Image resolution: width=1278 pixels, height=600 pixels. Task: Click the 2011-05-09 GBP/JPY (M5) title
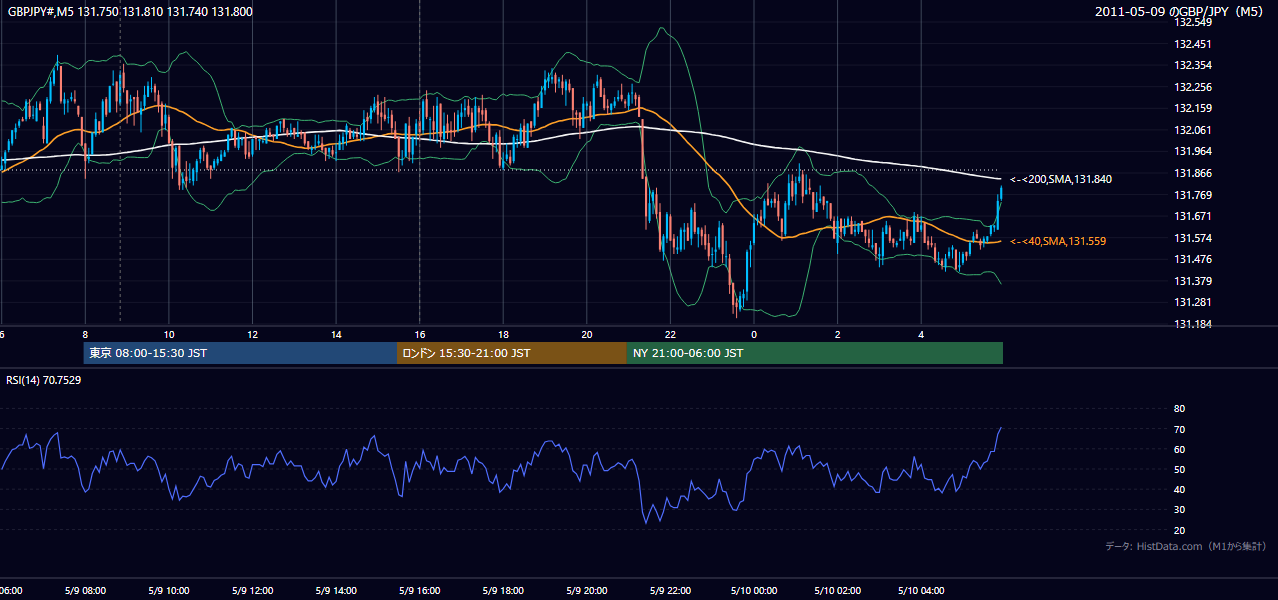click(1181, 12)
